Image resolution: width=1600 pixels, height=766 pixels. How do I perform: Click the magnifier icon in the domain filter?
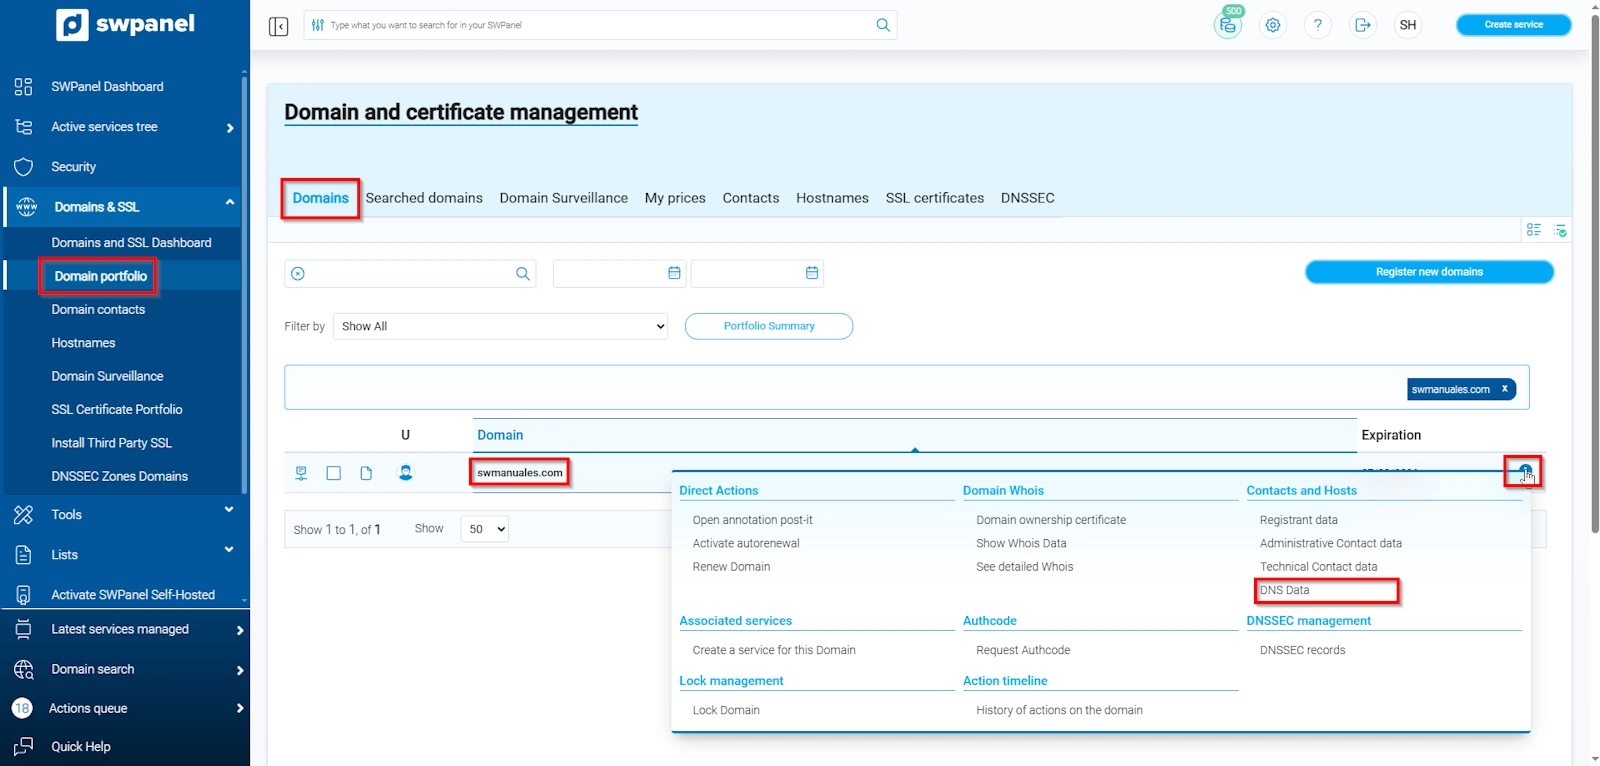pyautogui.click(x=522, y=274)
